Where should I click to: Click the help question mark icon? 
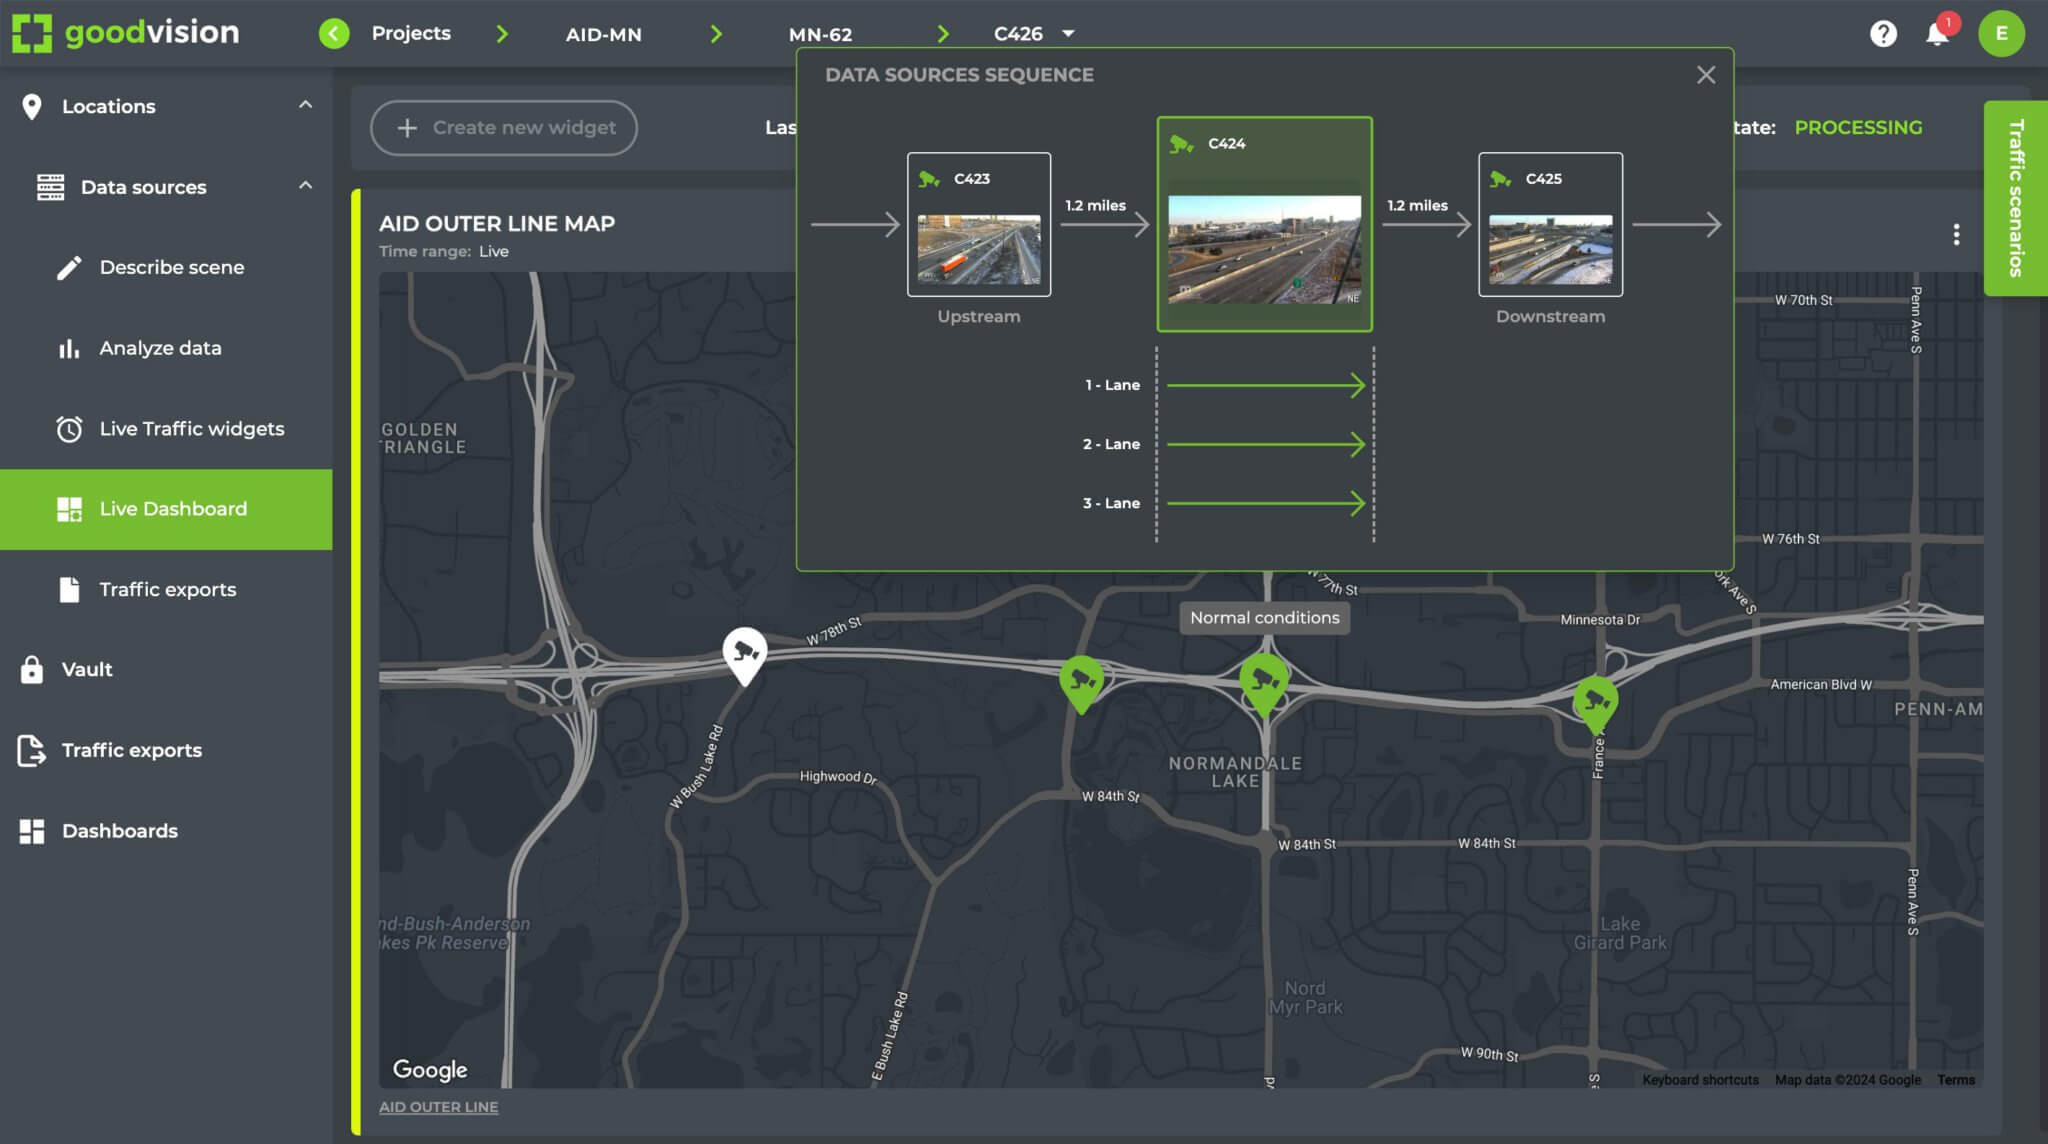point(1884,33)
